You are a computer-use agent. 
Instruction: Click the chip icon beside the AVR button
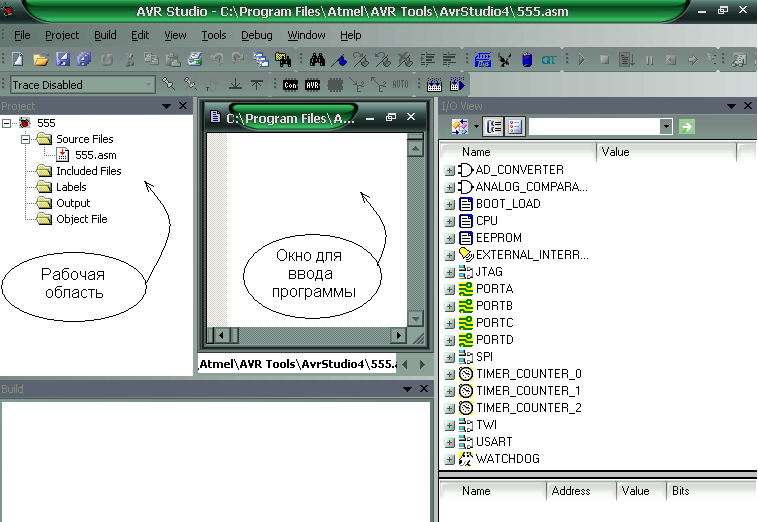[x=335, y=85]
